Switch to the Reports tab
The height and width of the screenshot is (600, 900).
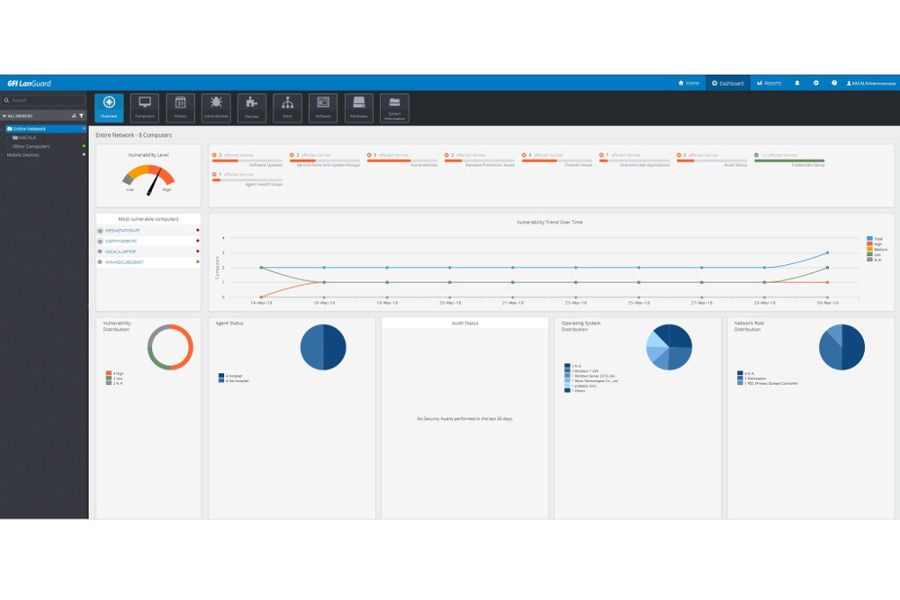[769, 83]
